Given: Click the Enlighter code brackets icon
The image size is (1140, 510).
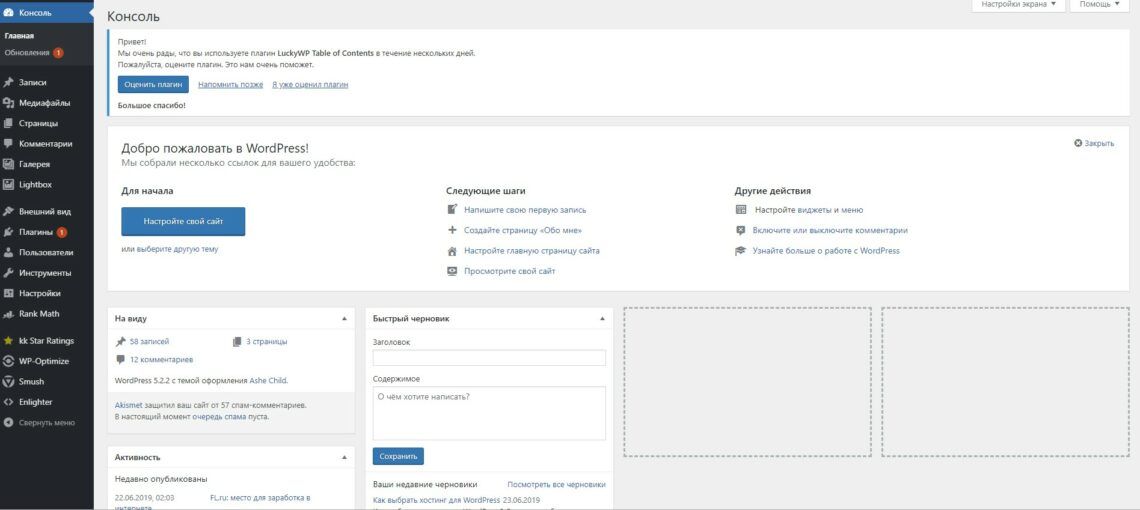Looking at the screenshot, I should point(9,402).
